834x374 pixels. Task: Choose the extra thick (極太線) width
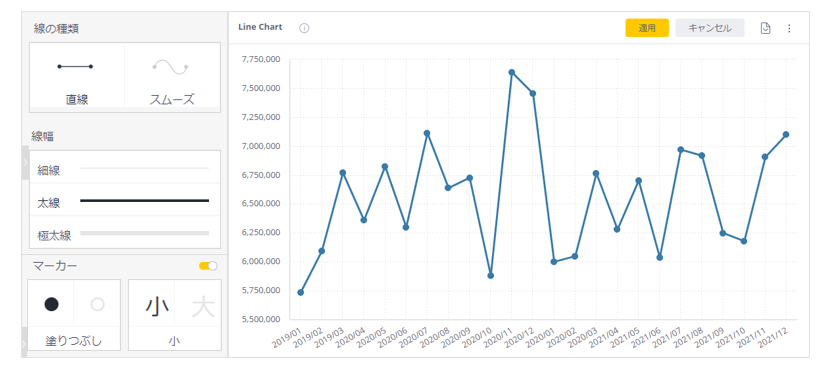(124, 233)
